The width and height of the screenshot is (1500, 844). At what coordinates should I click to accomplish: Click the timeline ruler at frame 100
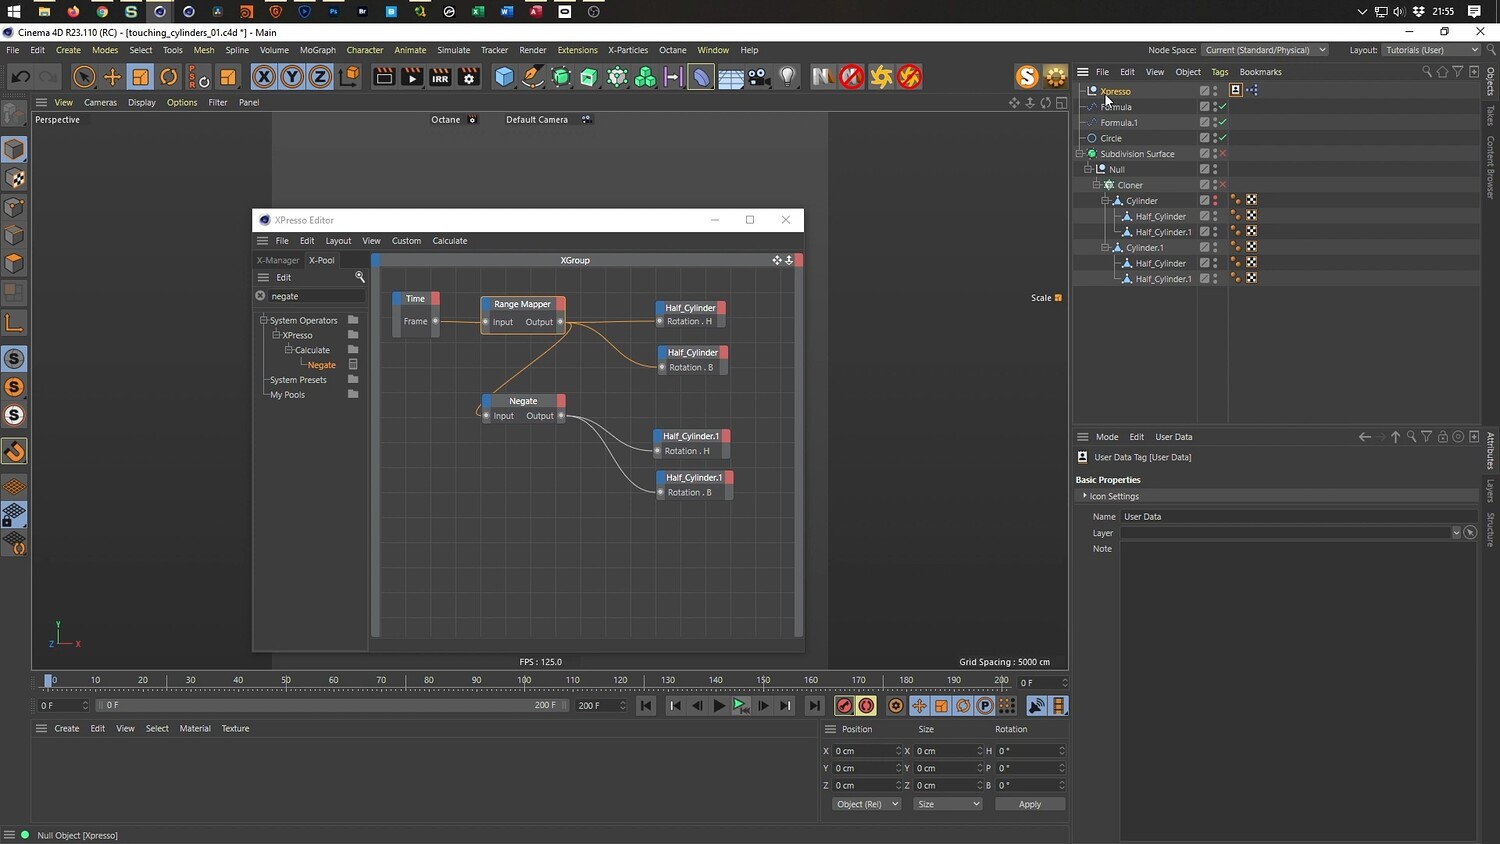point(524,681)
